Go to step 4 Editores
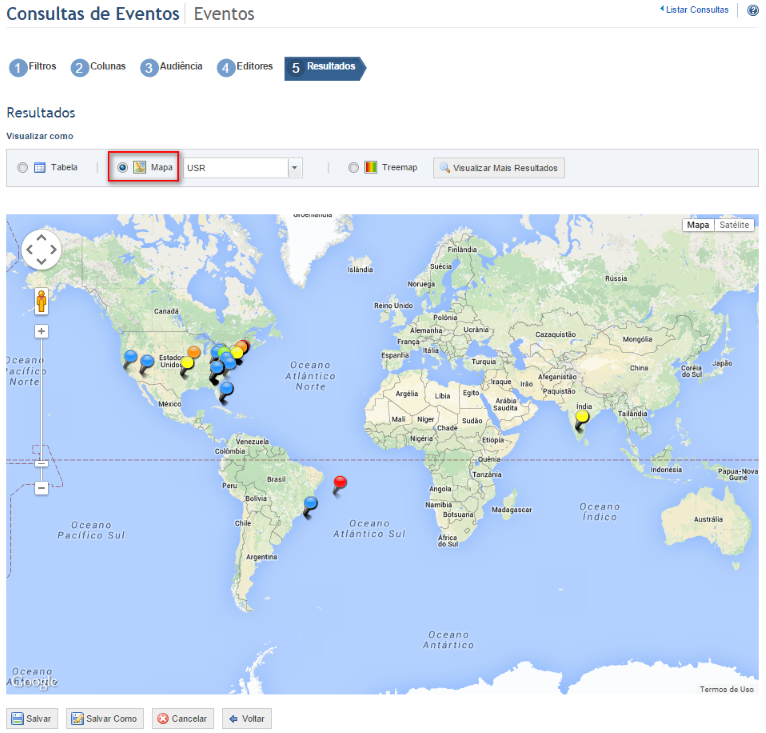Image resolution: width=766 pixels, height=733 pixels. click(x=245, y=67)
